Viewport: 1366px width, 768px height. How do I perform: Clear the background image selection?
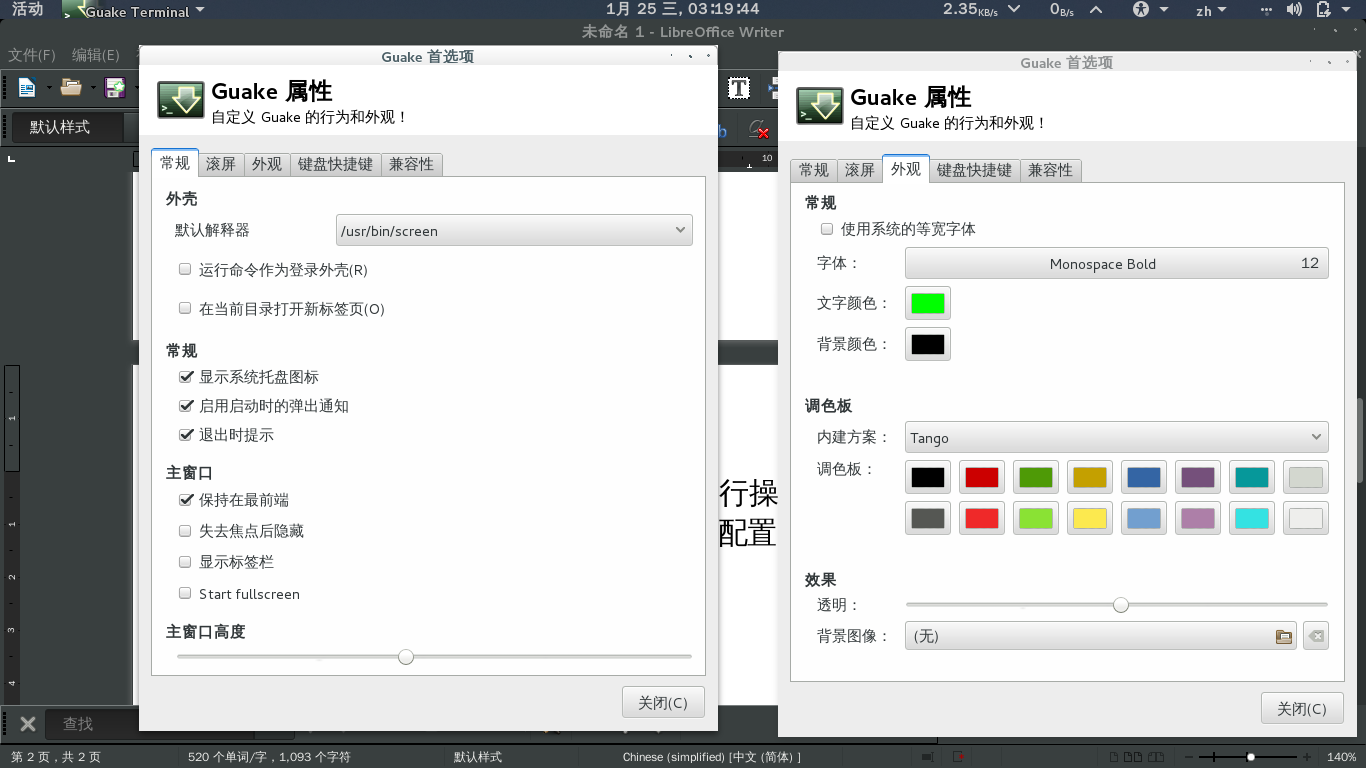(1316, 636)
